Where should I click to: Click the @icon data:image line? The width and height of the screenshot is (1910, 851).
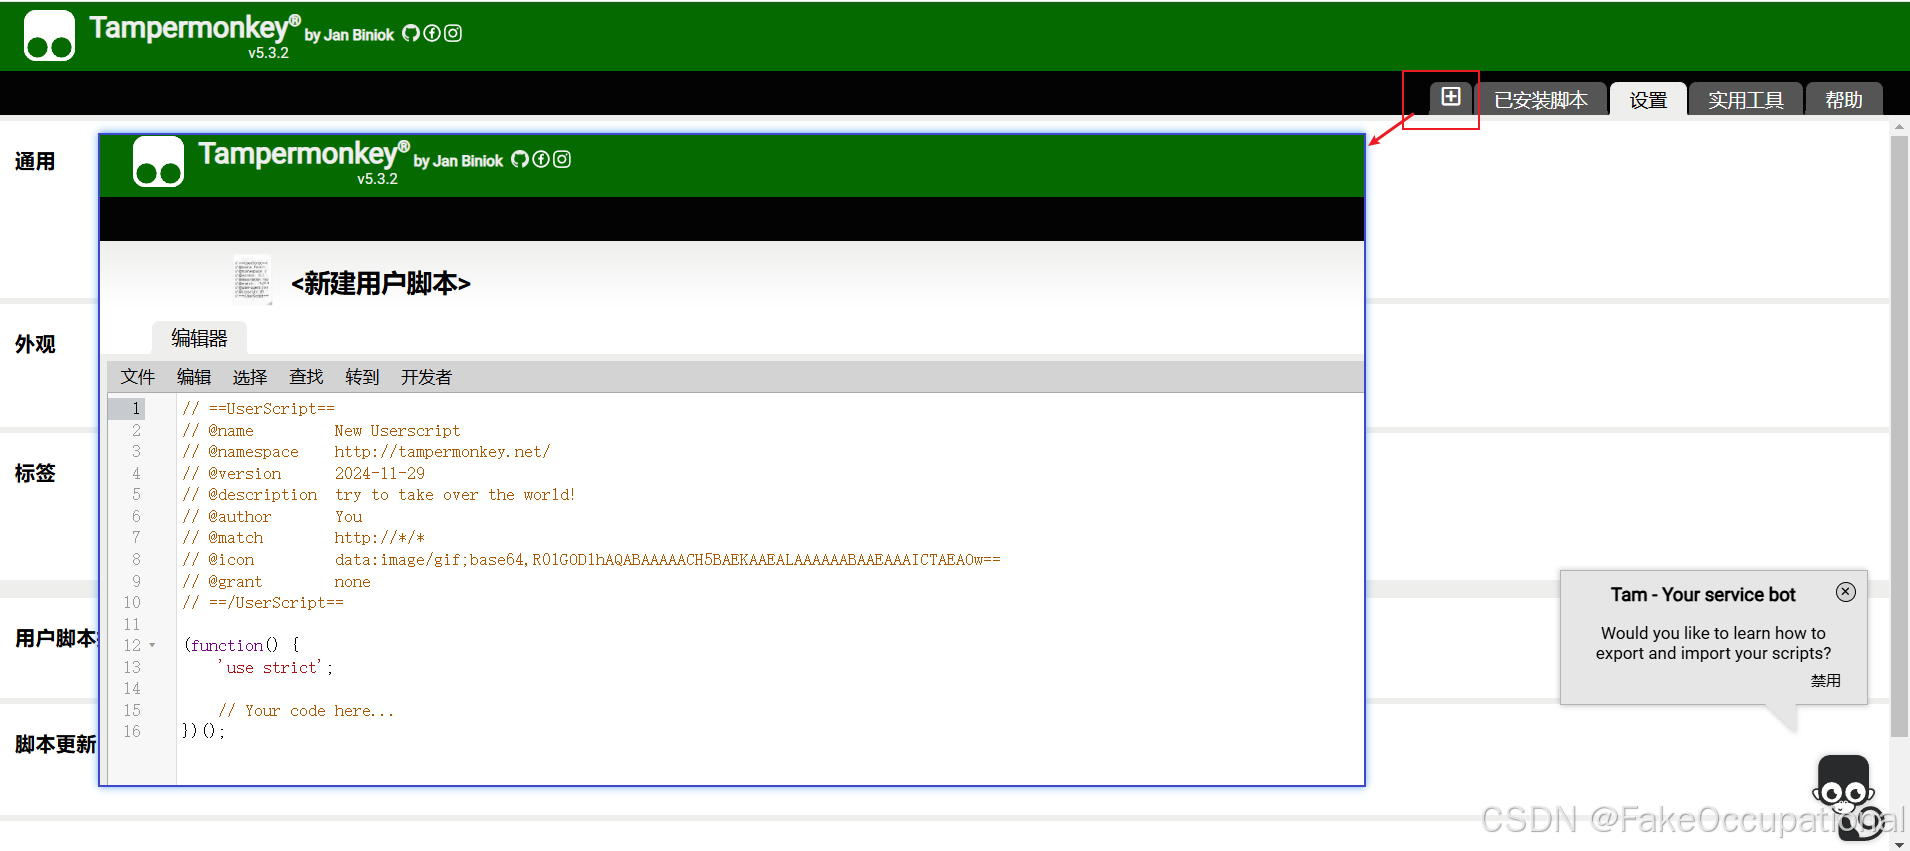[591, 560]
